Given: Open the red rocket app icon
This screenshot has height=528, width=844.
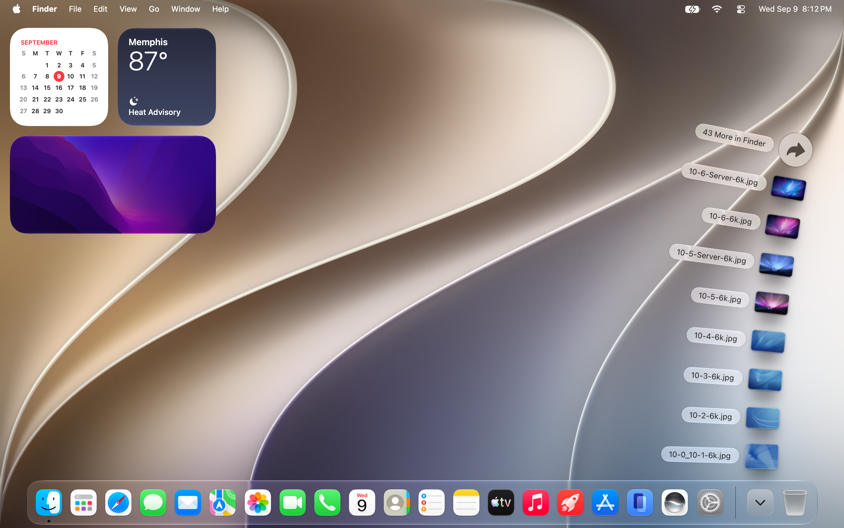Looking at the screenshot, I should (570, 503).
